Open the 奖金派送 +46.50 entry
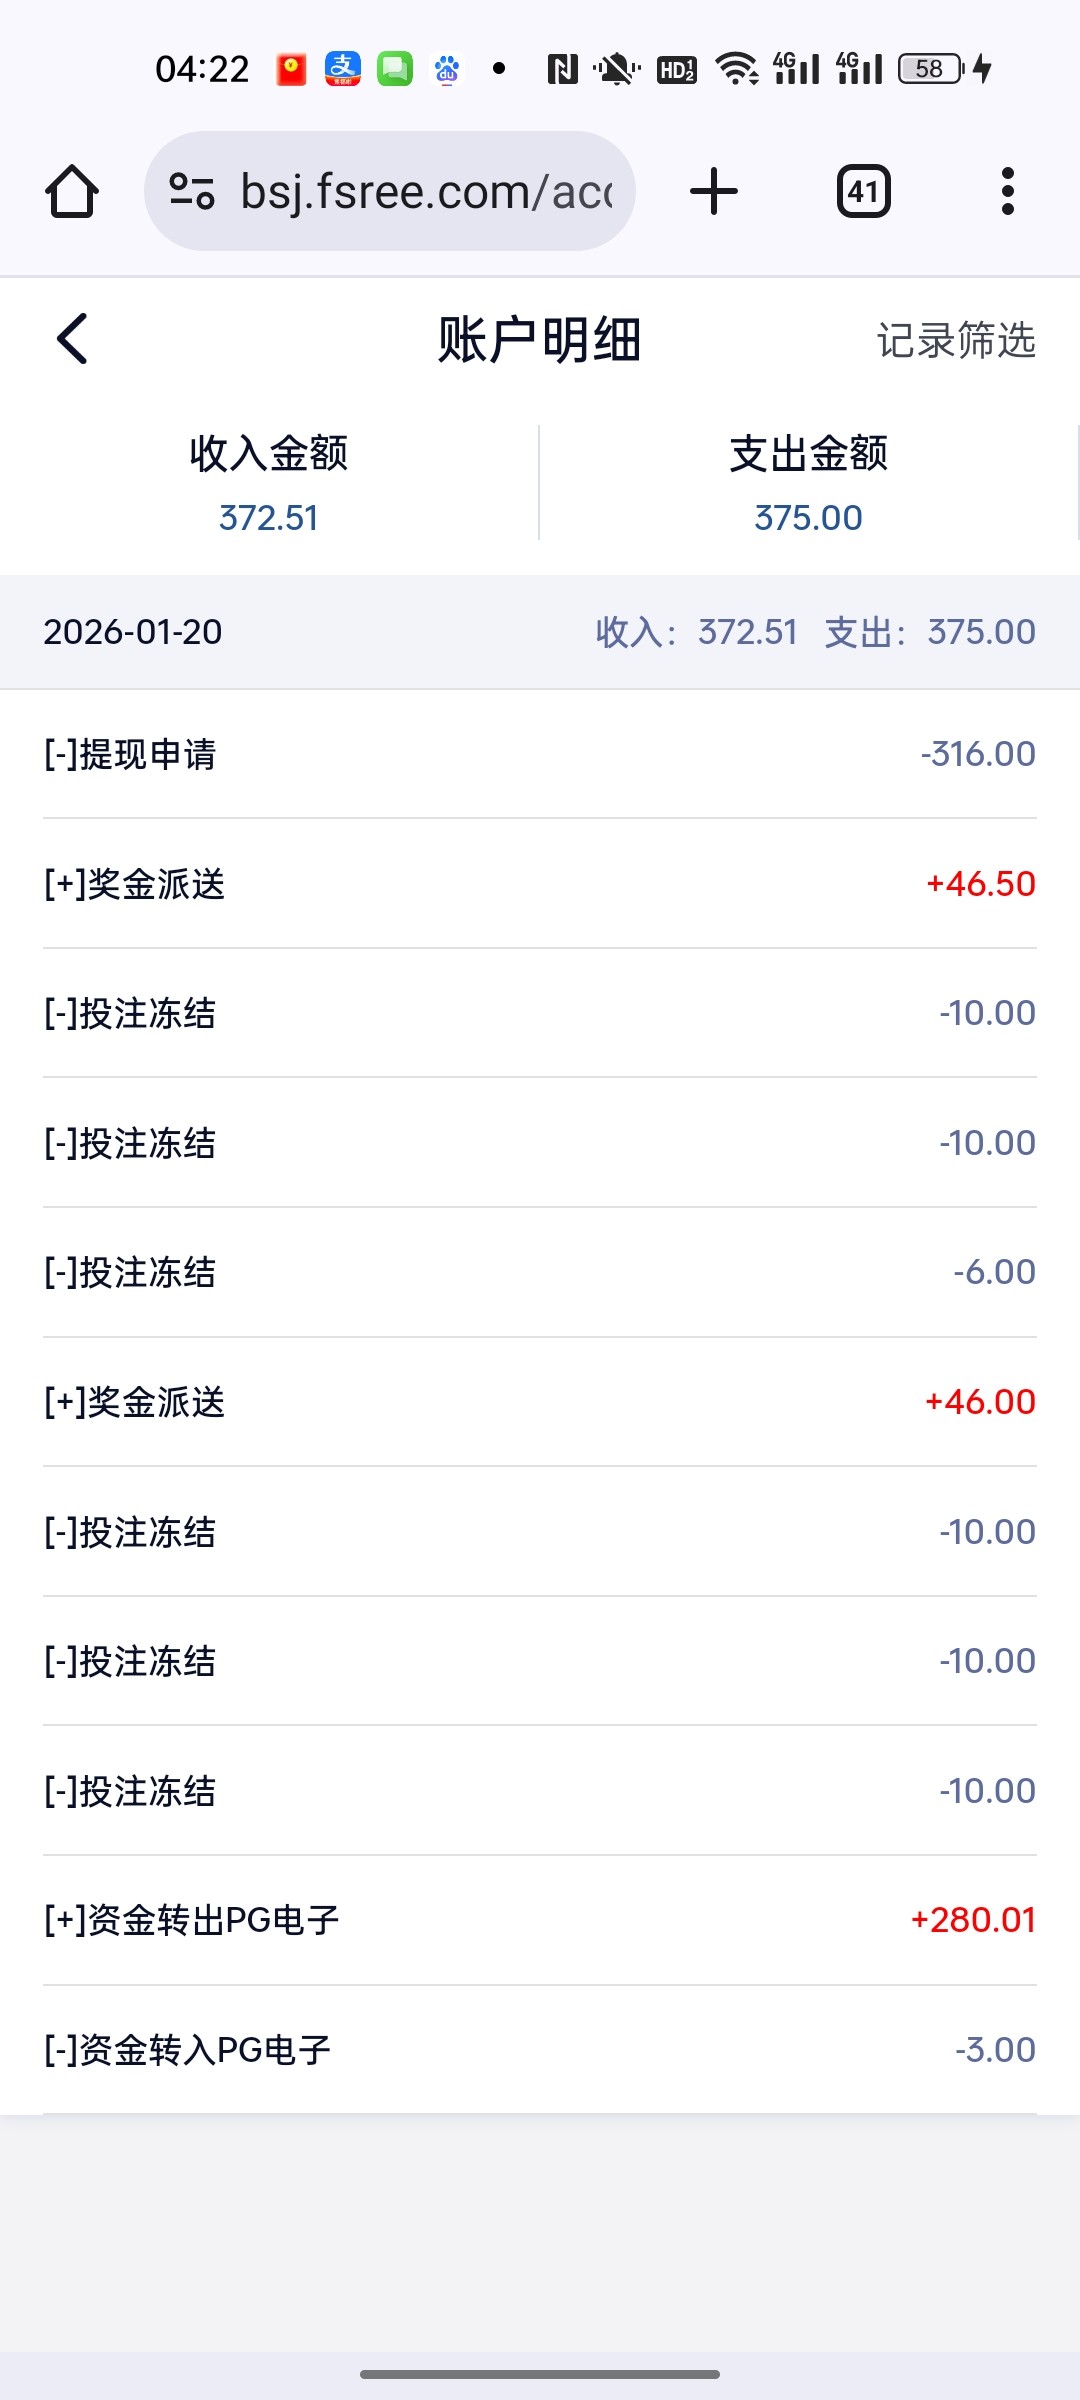This screenshot has width=1080, height=2400. (x=540, y=884)
